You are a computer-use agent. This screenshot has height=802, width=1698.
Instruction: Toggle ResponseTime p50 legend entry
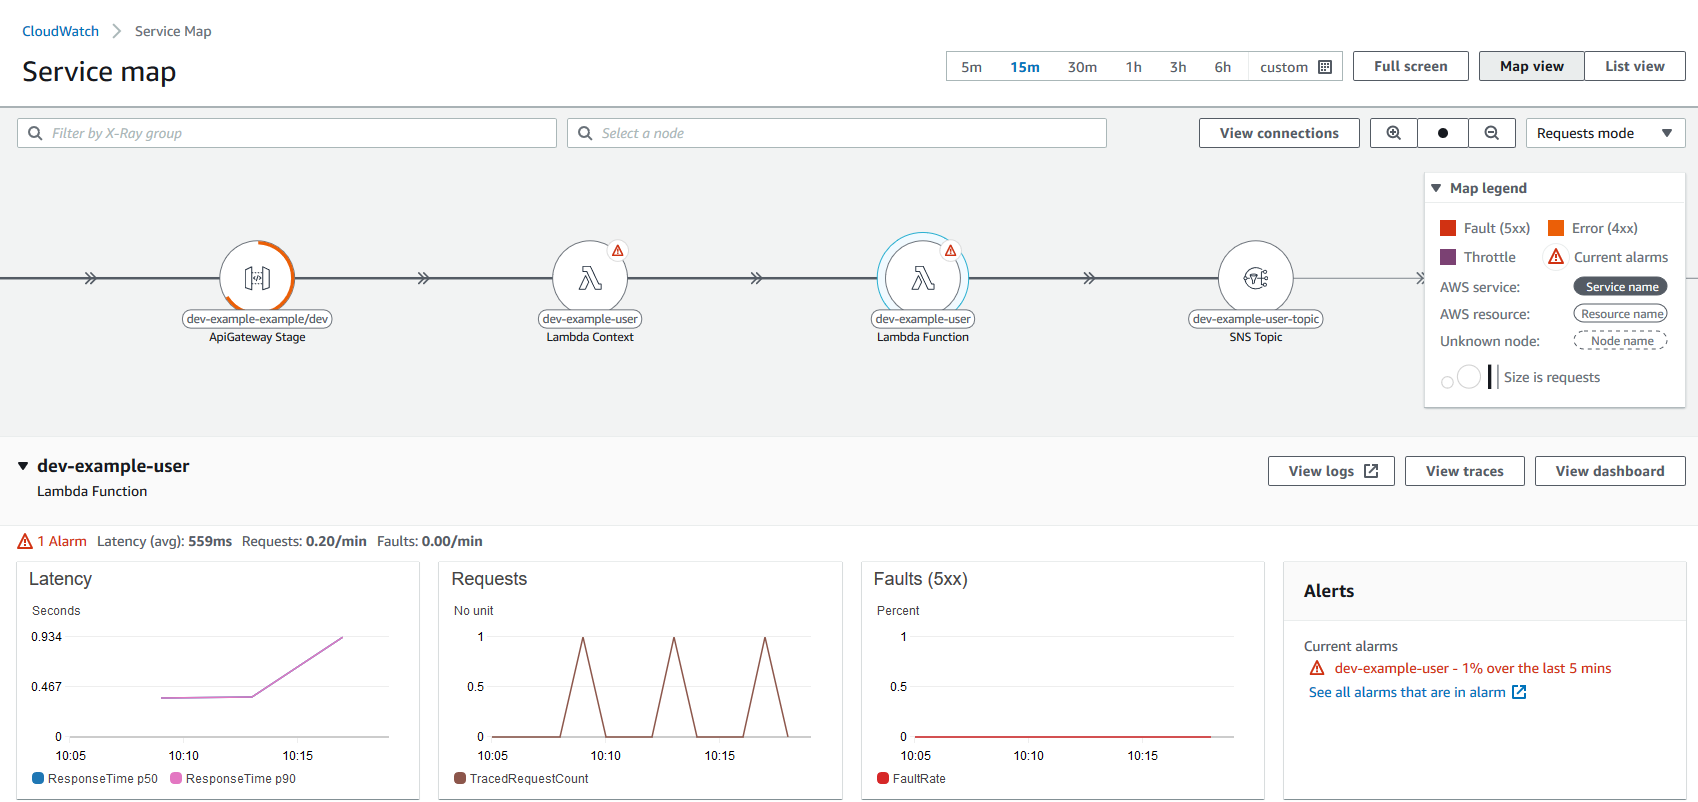(x=95, y=778)
